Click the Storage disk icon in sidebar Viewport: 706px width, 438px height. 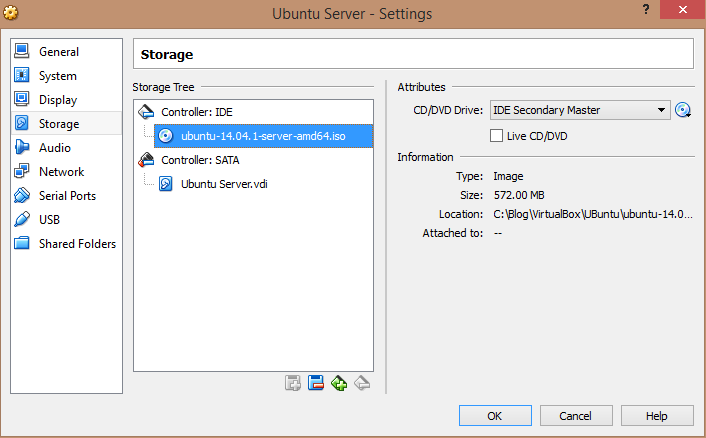tap(22, 123)
